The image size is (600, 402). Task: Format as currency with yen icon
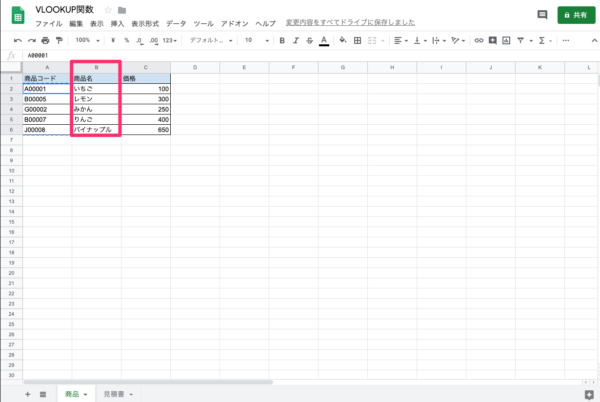113,40
